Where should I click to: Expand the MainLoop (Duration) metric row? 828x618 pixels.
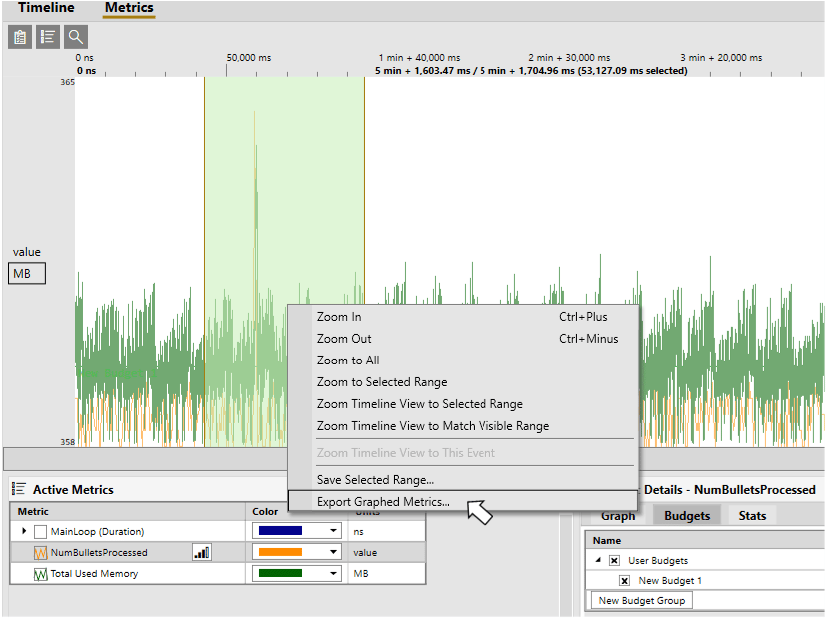tap(24, 531)
